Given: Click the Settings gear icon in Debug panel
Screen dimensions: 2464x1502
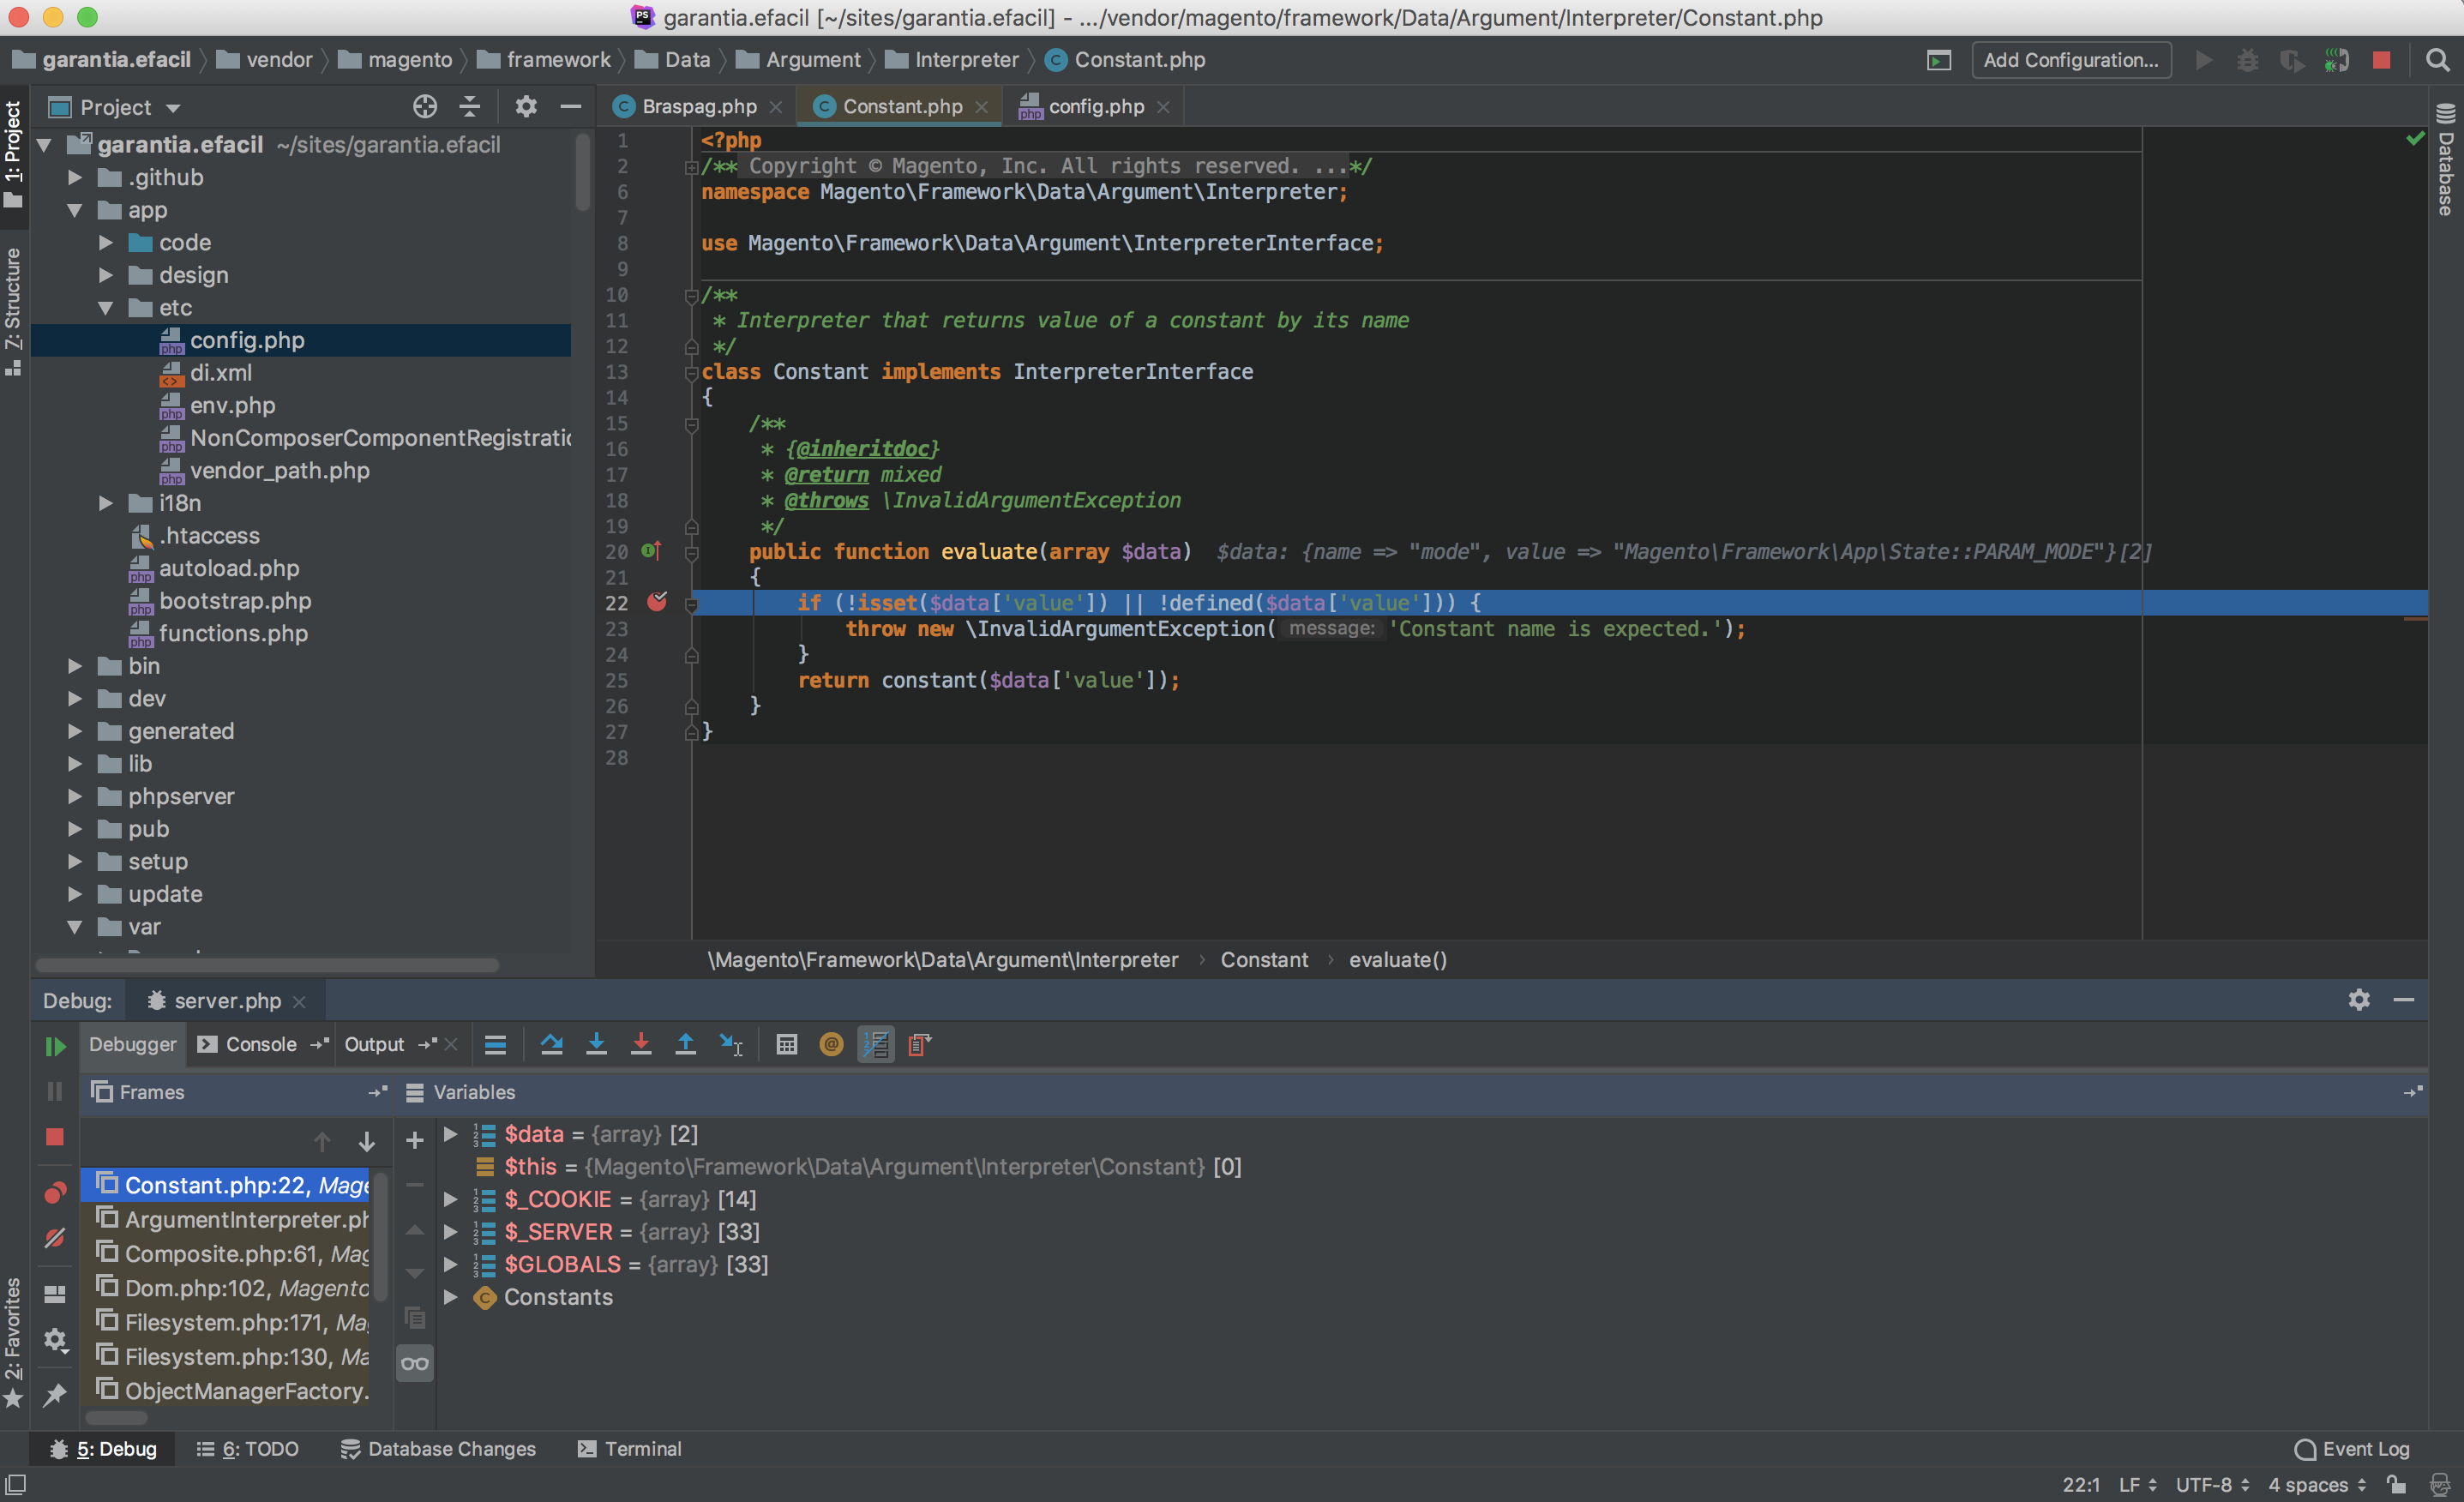Looking at the screenshot, I should pos(2359,999).
